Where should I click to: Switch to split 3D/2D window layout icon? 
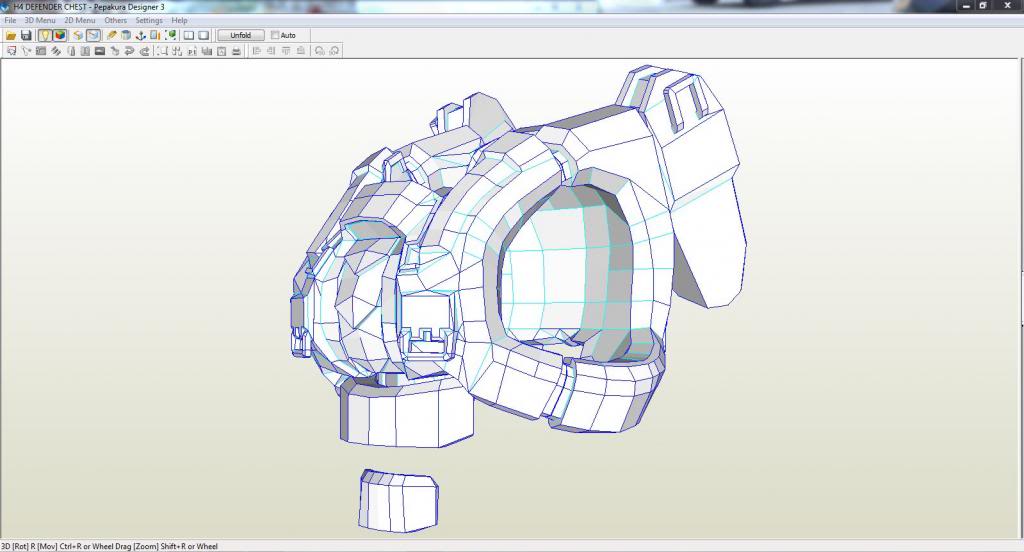coord(189,35)
